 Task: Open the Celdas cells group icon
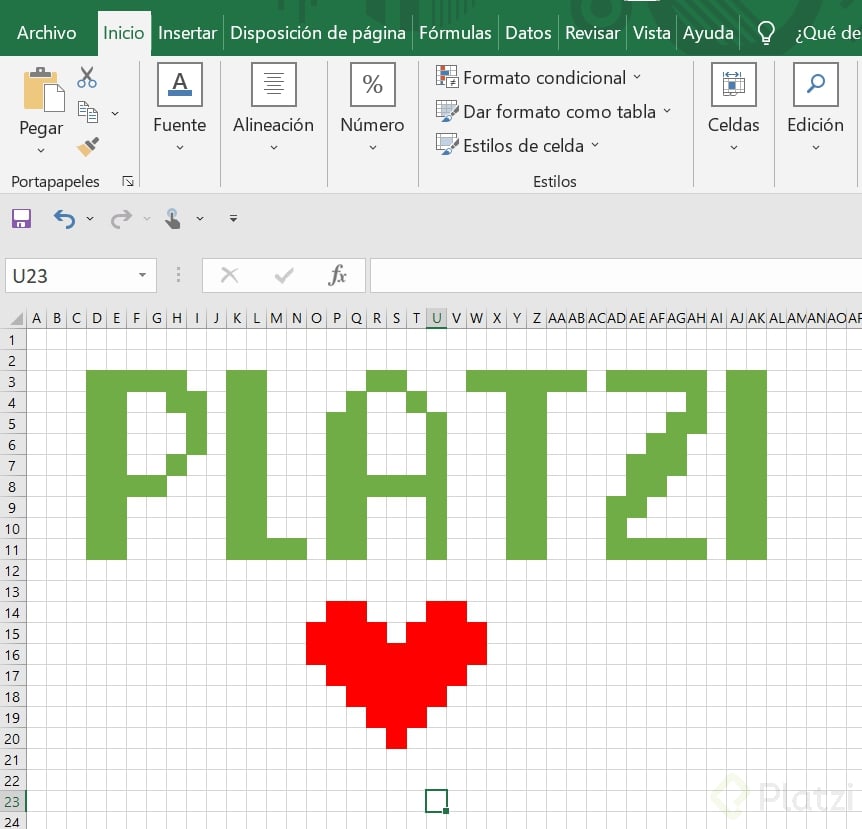(733, 84)
